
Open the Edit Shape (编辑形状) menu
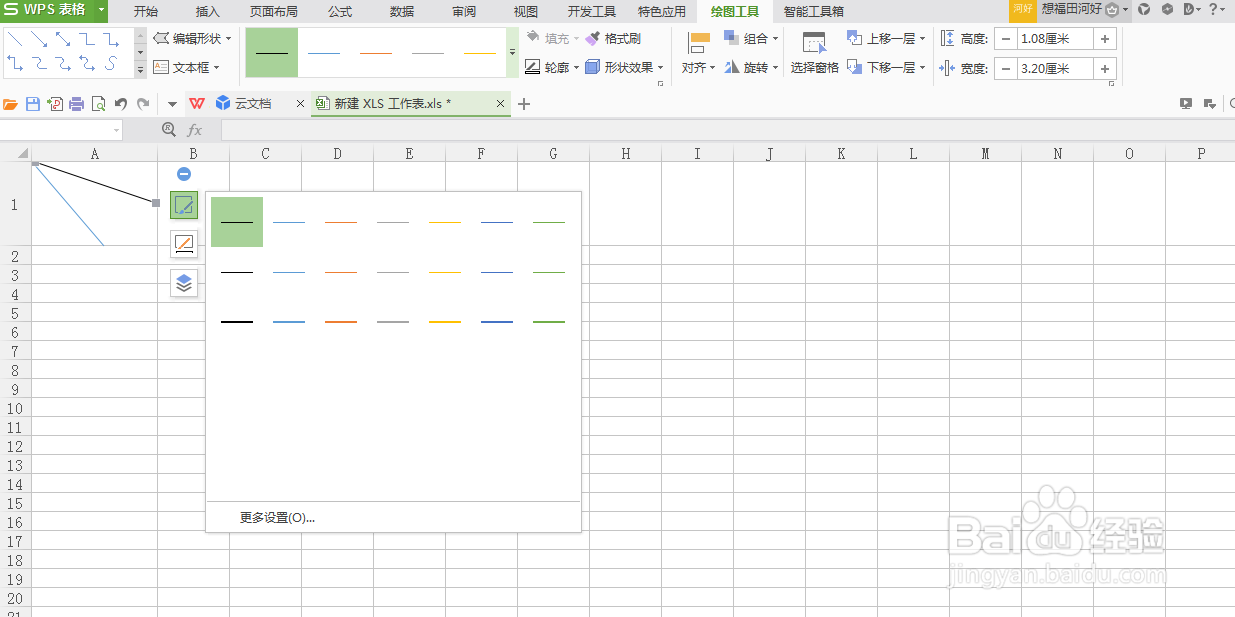tap(193, 38)
